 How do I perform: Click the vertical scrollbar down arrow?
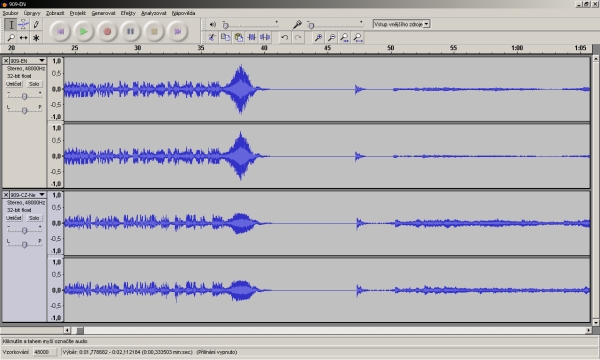point(596,323)
